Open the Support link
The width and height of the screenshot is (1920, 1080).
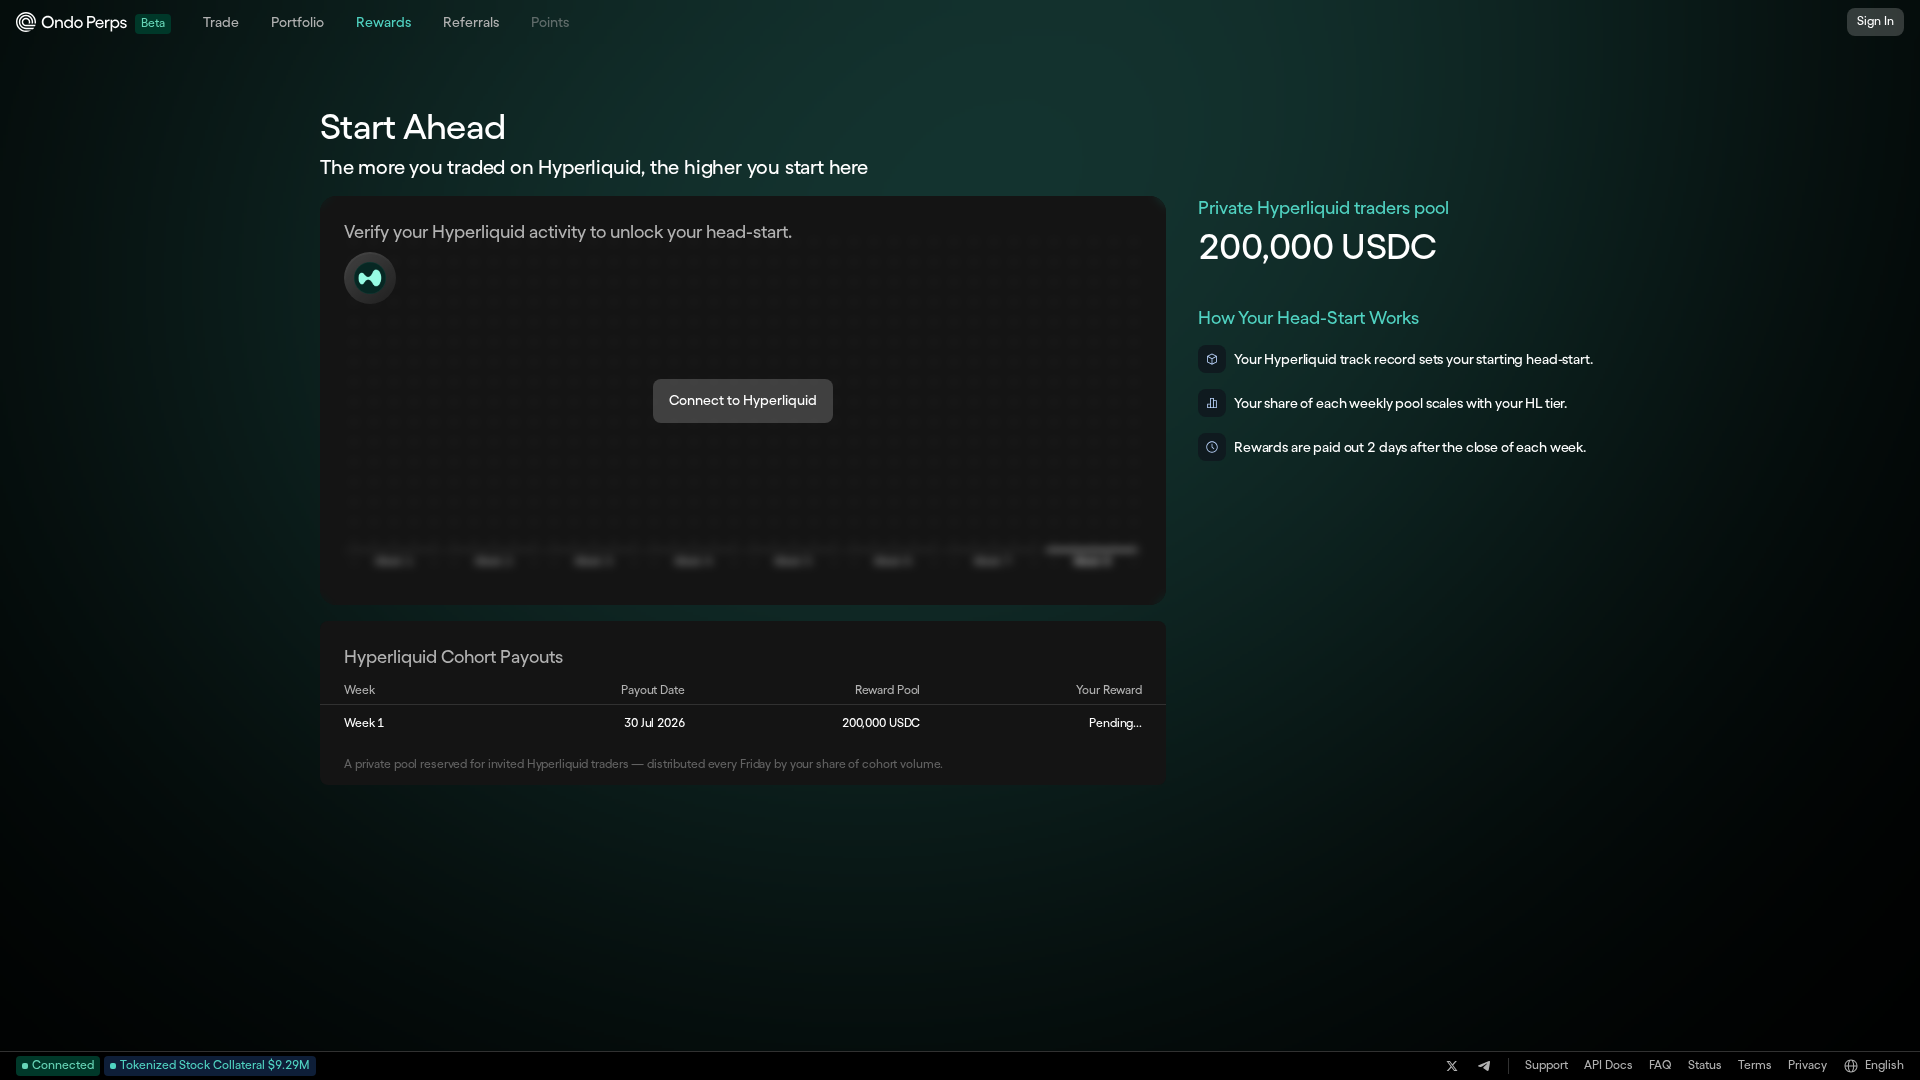pyautogui.click(x=1546, y=1066)
